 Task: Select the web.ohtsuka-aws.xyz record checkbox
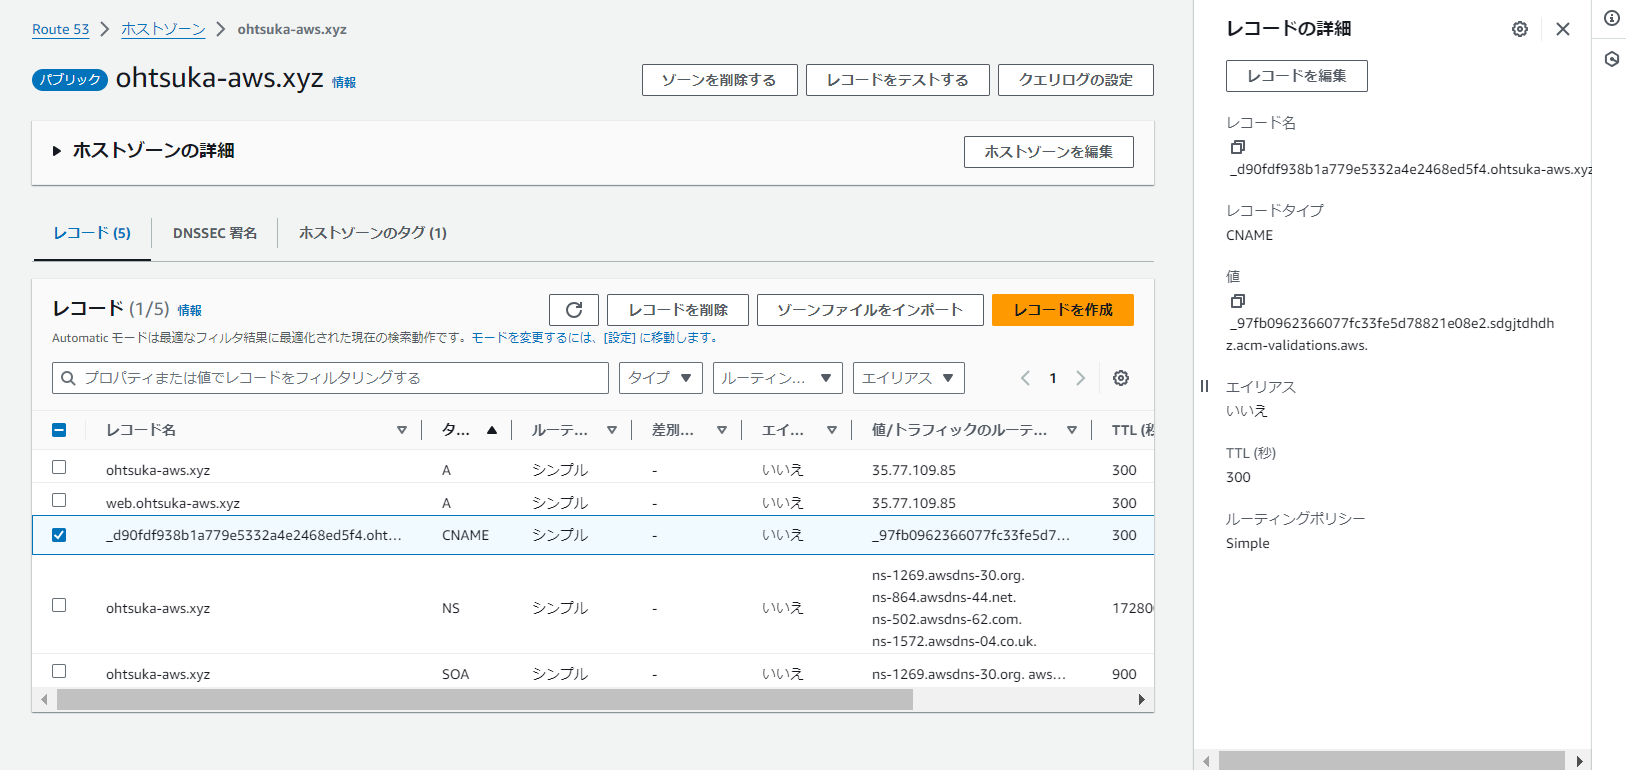coord(59,501)
